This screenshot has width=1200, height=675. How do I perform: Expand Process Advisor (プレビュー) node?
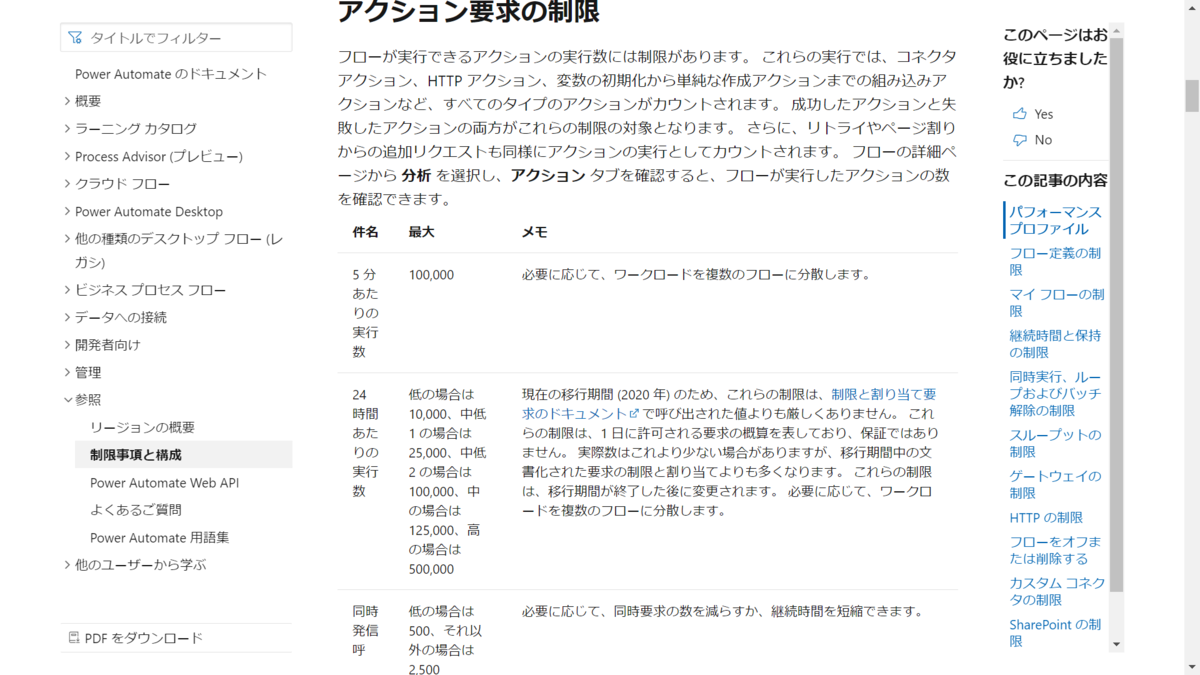pos(67,156)
